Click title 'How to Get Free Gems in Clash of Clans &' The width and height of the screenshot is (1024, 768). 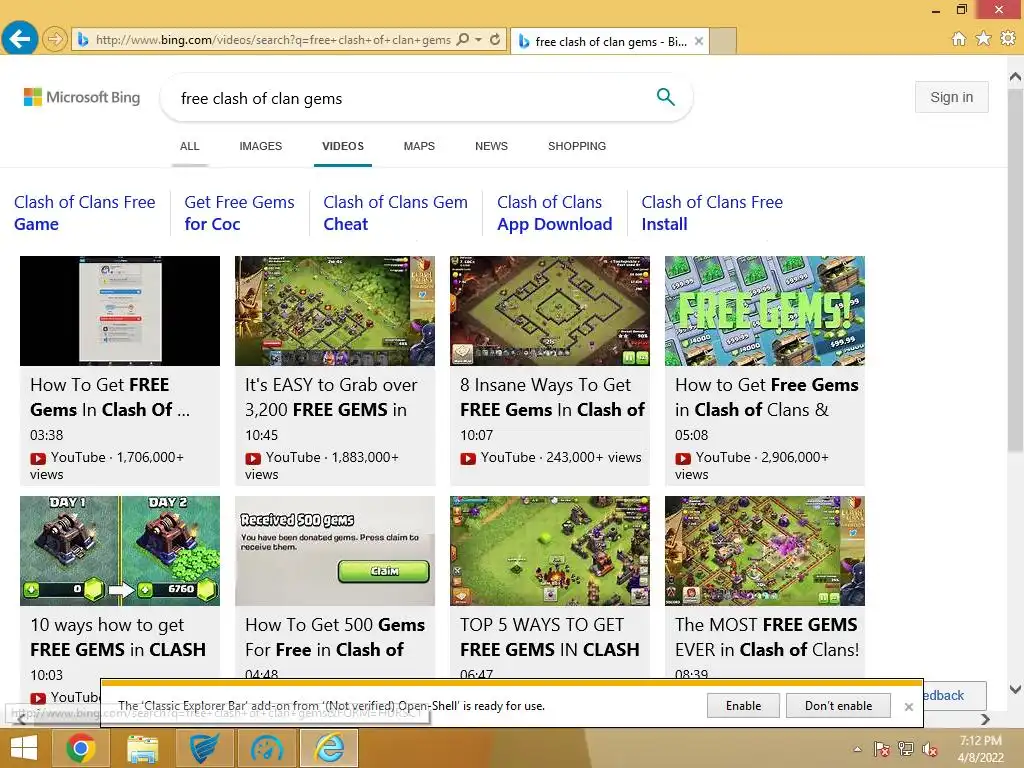pos(767,397)
